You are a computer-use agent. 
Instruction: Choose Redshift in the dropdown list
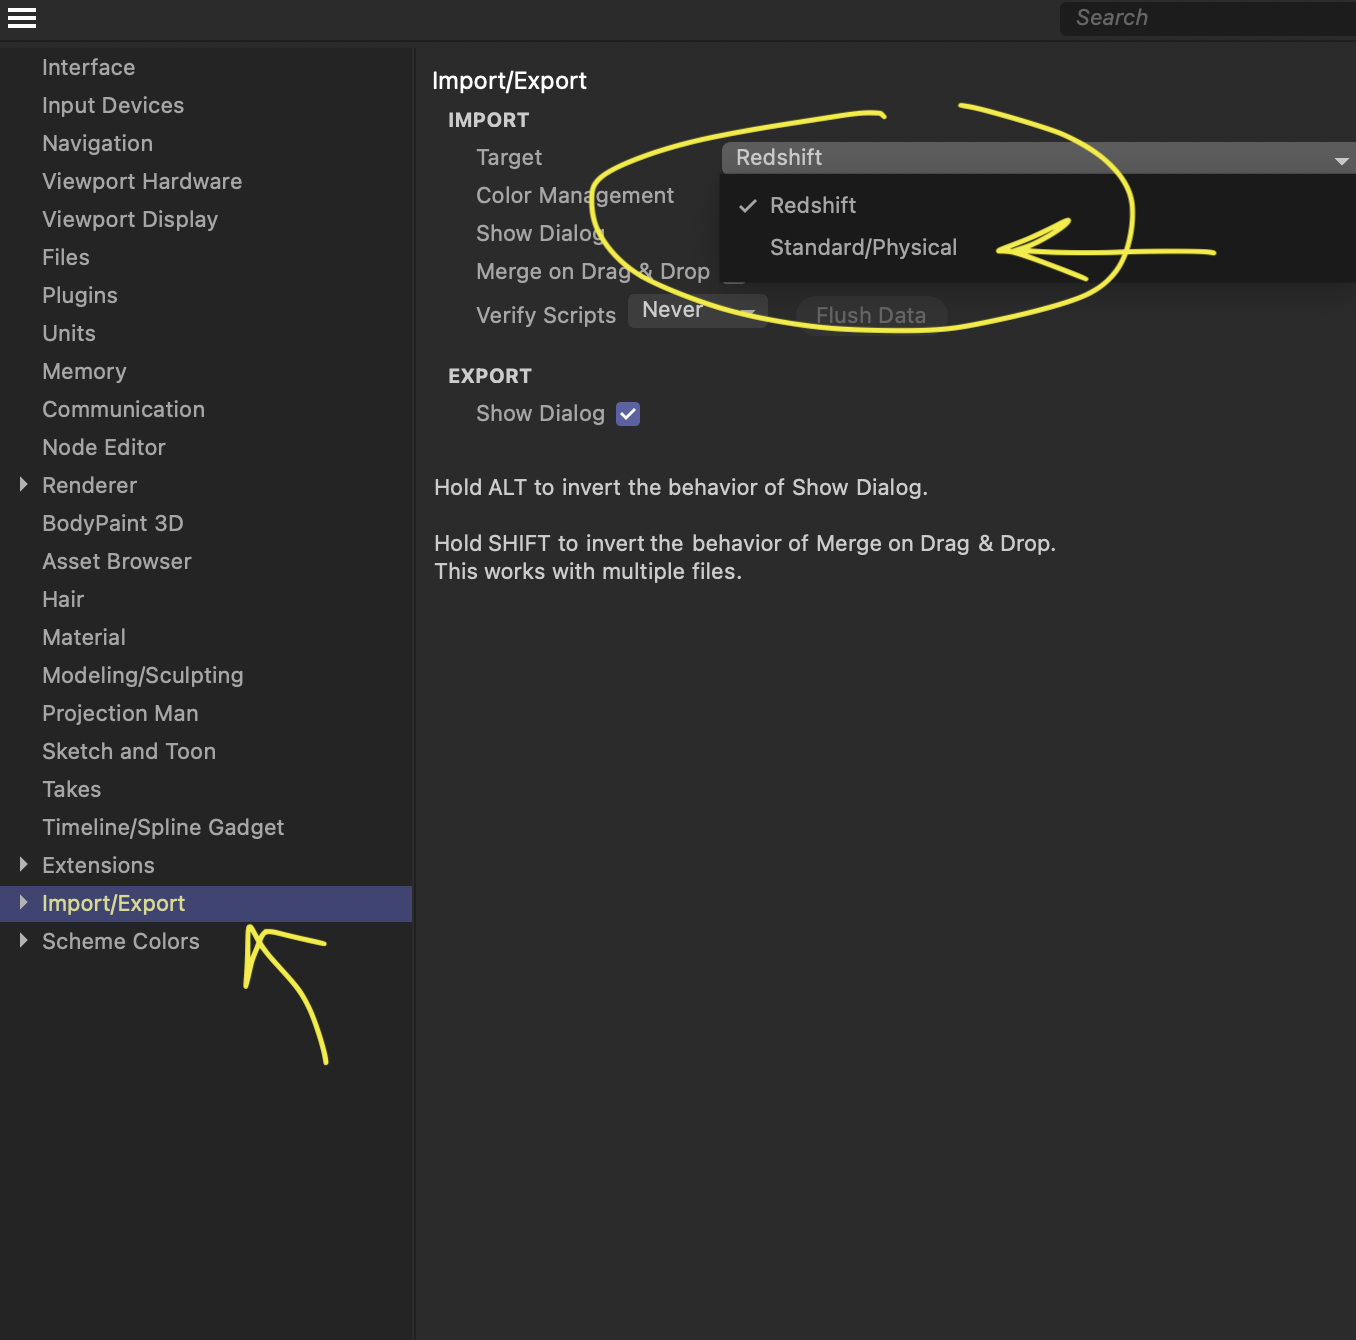click(813, 205)
